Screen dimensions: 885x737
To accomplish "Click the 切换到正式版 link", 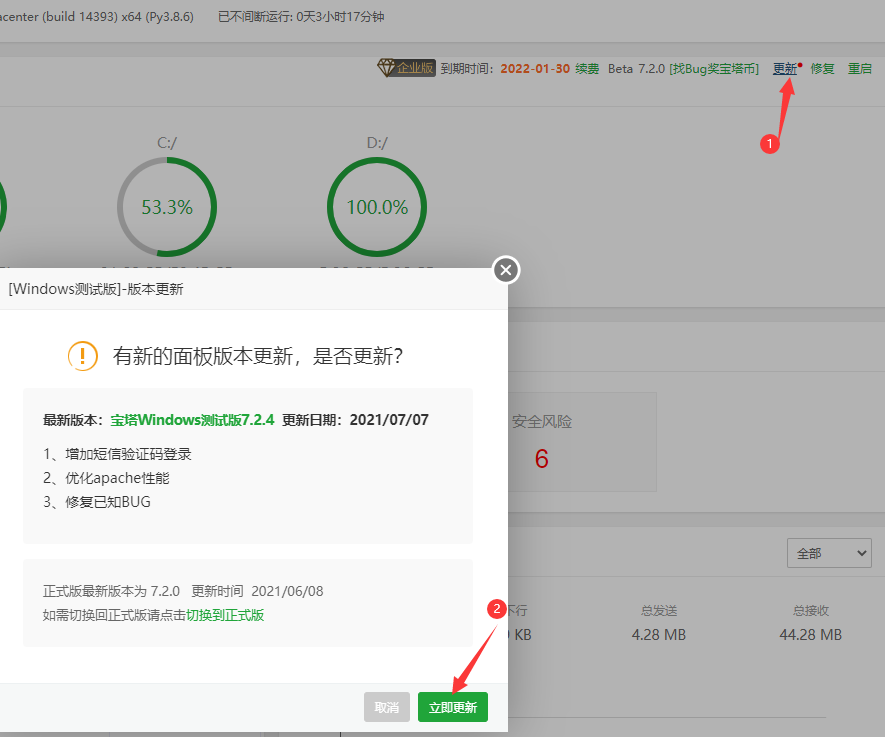I will click(x=225, y=615).
